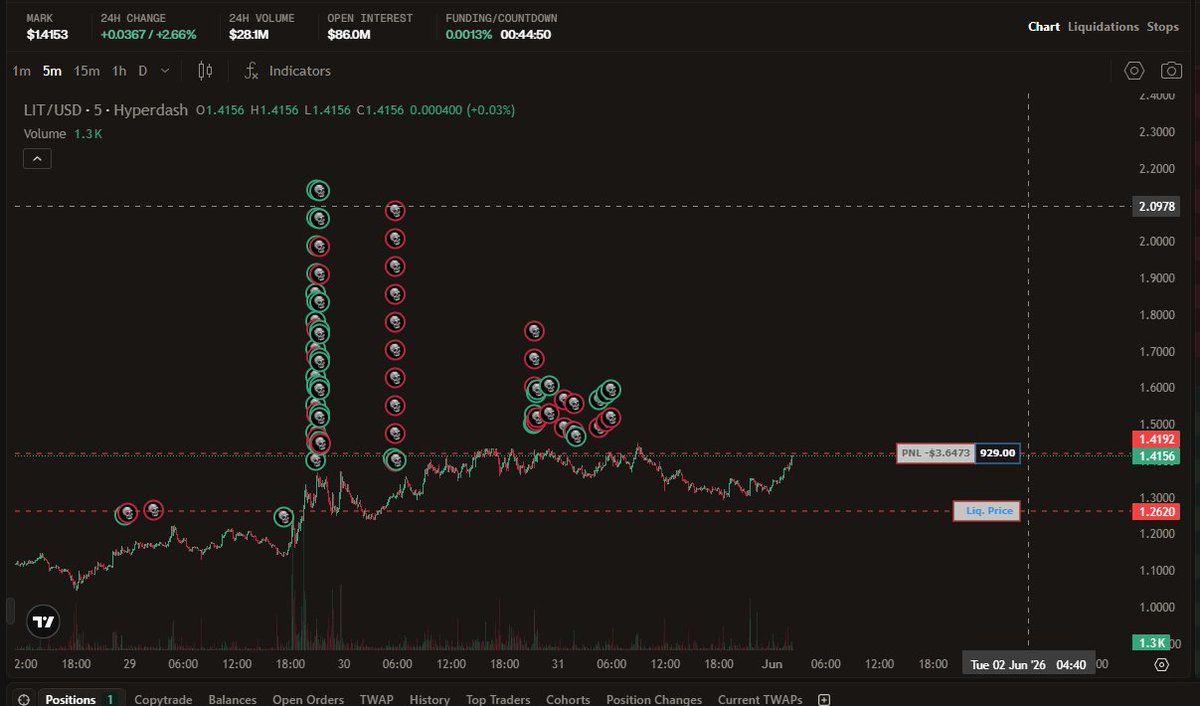Open the Position Changes tab
1200x706 pixels.
654,700
